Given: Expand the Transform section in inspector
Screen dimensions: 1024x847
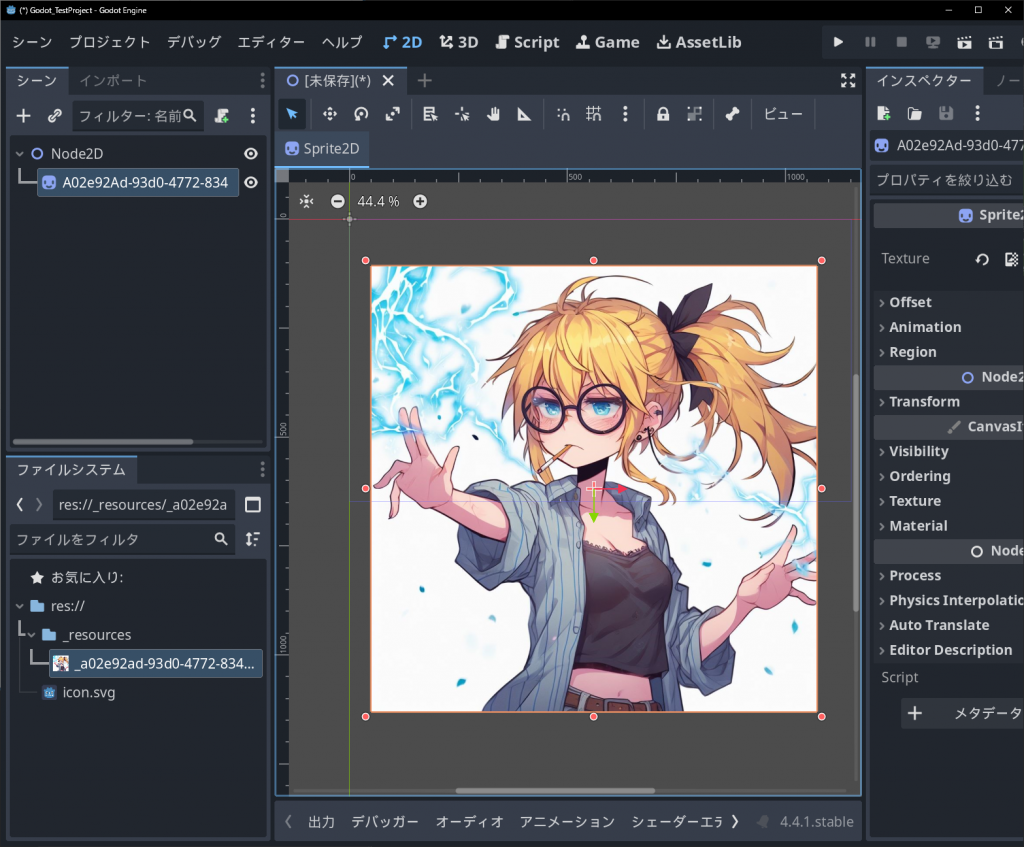Looking at the screenshot, I should [924, 402].
